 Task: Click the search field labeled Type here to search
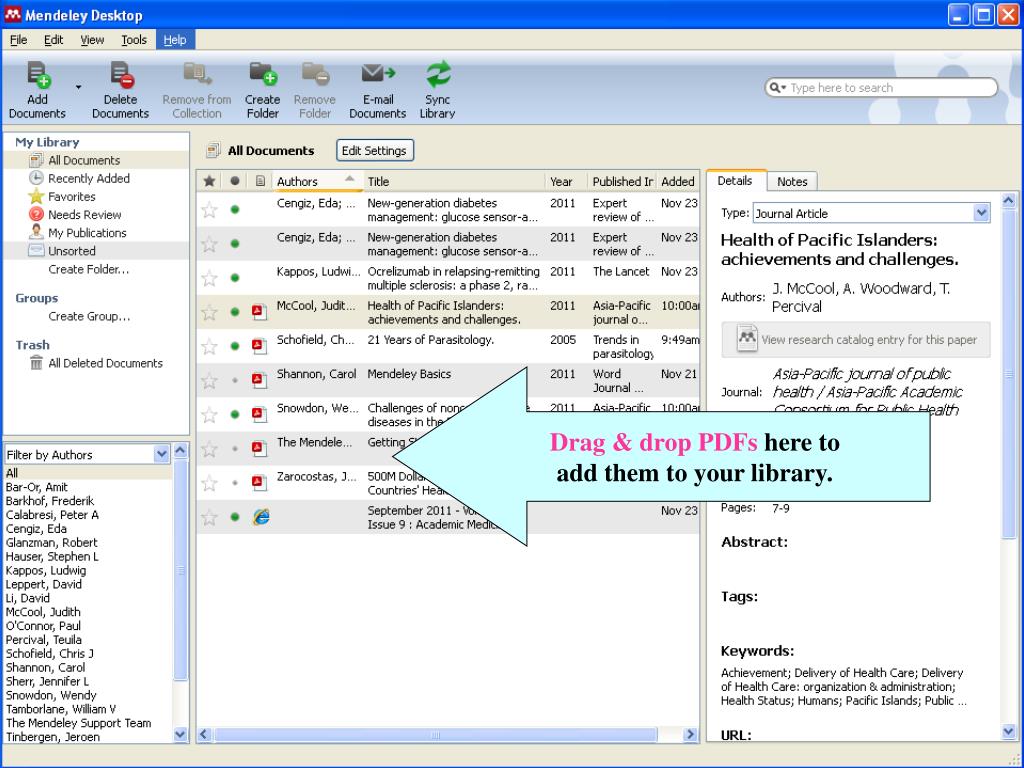pos(882,88)
